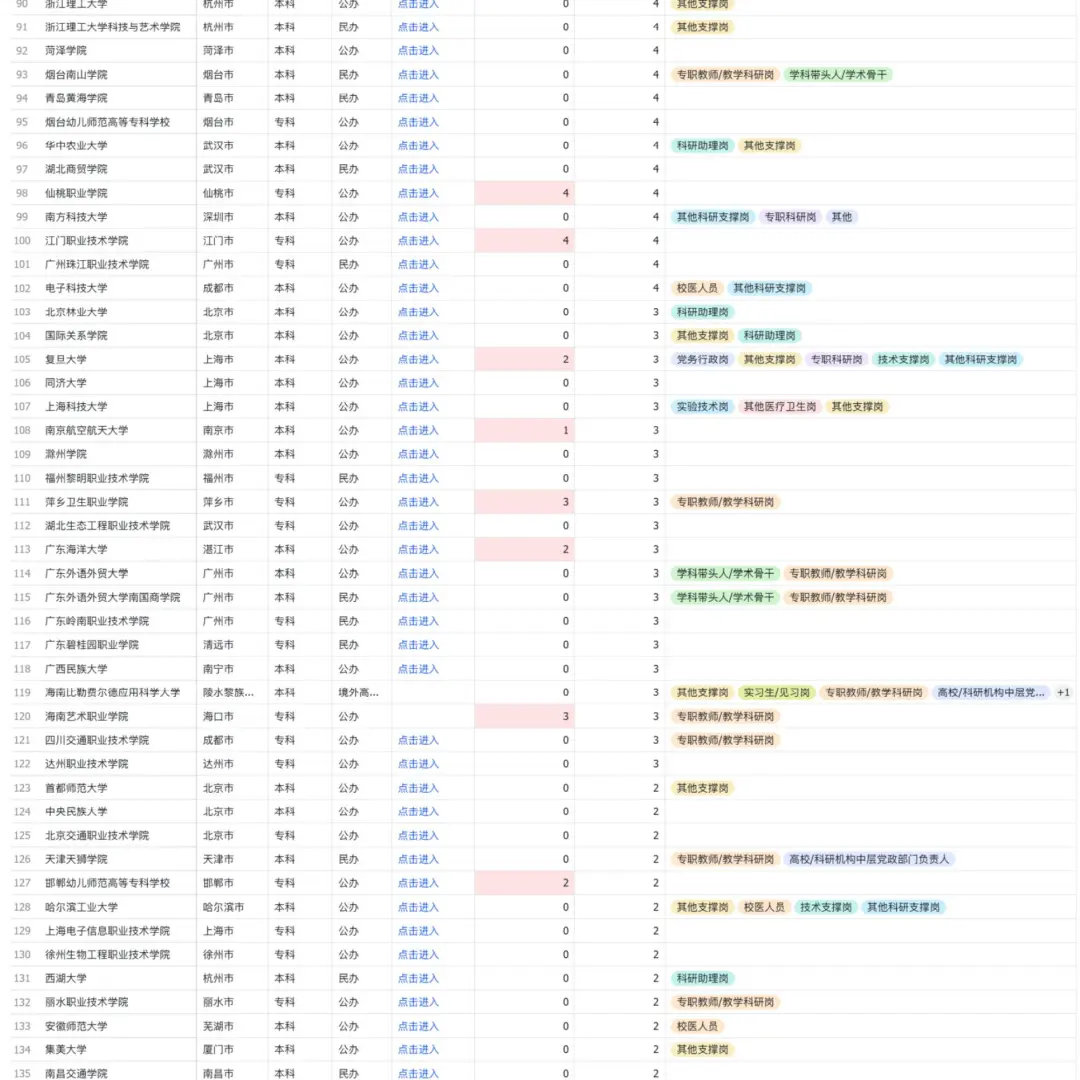Image resolution: width=1080 pixels, height=1080 pixels.
Task: Select the 专职科研岗 tag in 南方科技大学 row
Action: [x=790, y=217]
